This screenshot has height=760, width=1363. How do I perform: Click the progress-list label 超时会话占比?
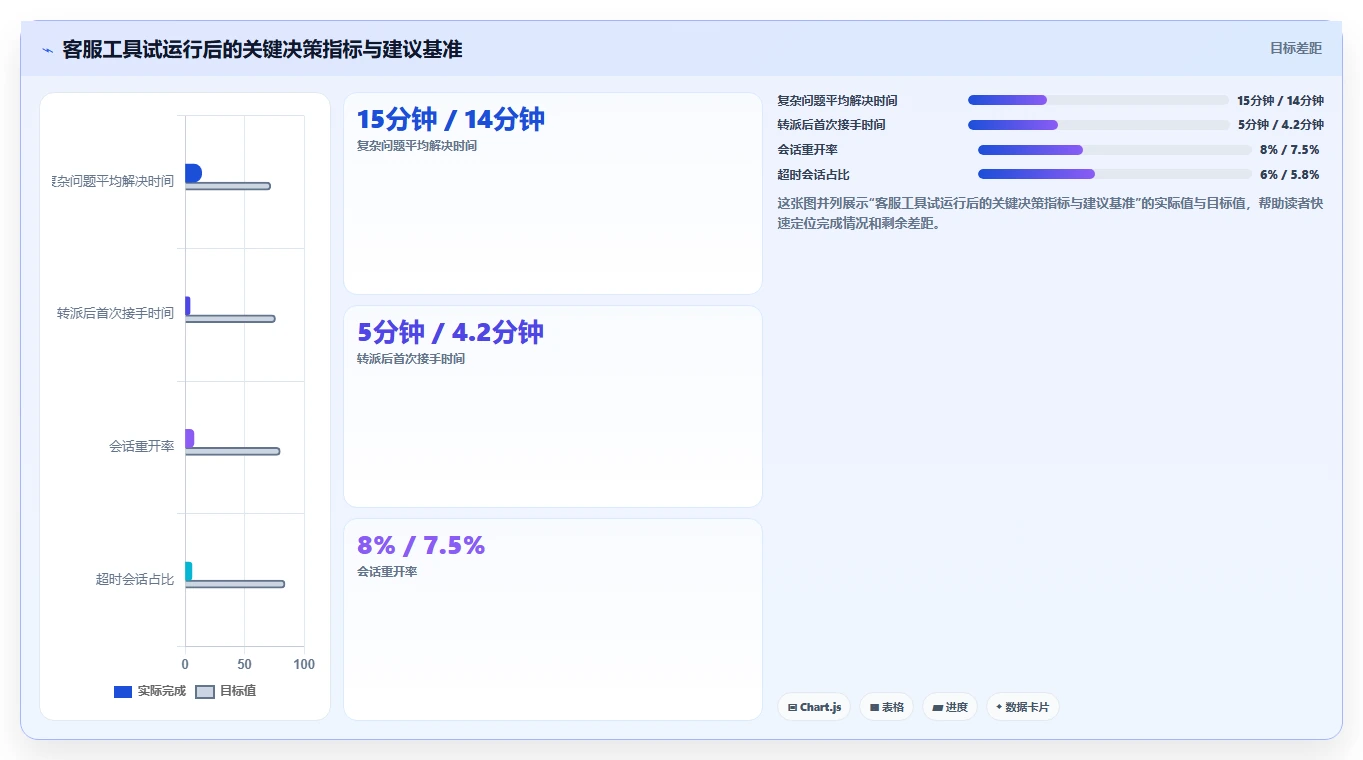(x=813, y=174)
